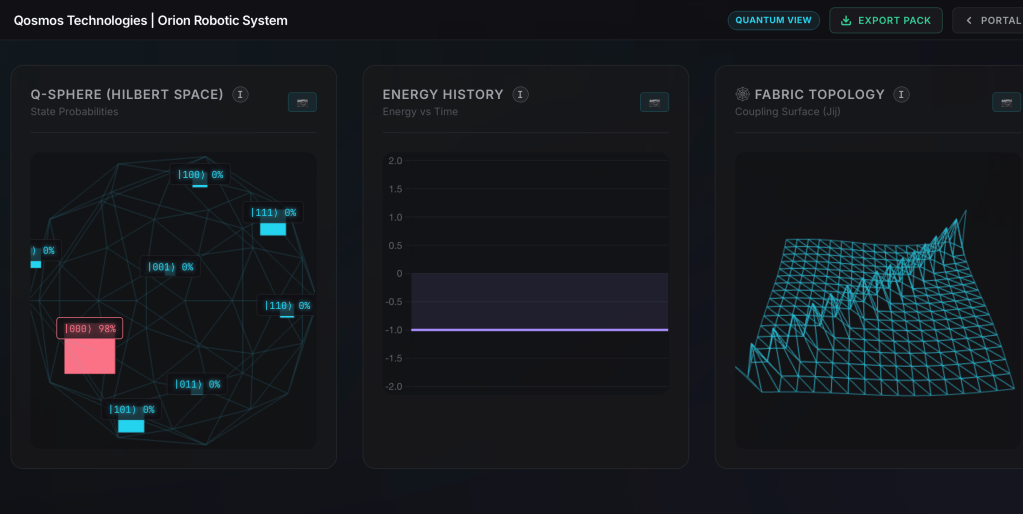Capture snapshot of the Q-Sphere panel
1023x514 pixels.
point(302,102)
